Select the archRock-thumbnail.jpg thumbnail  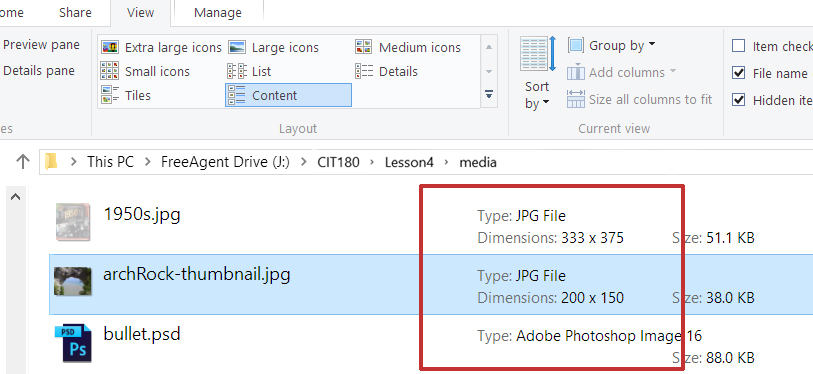point(73,282)
